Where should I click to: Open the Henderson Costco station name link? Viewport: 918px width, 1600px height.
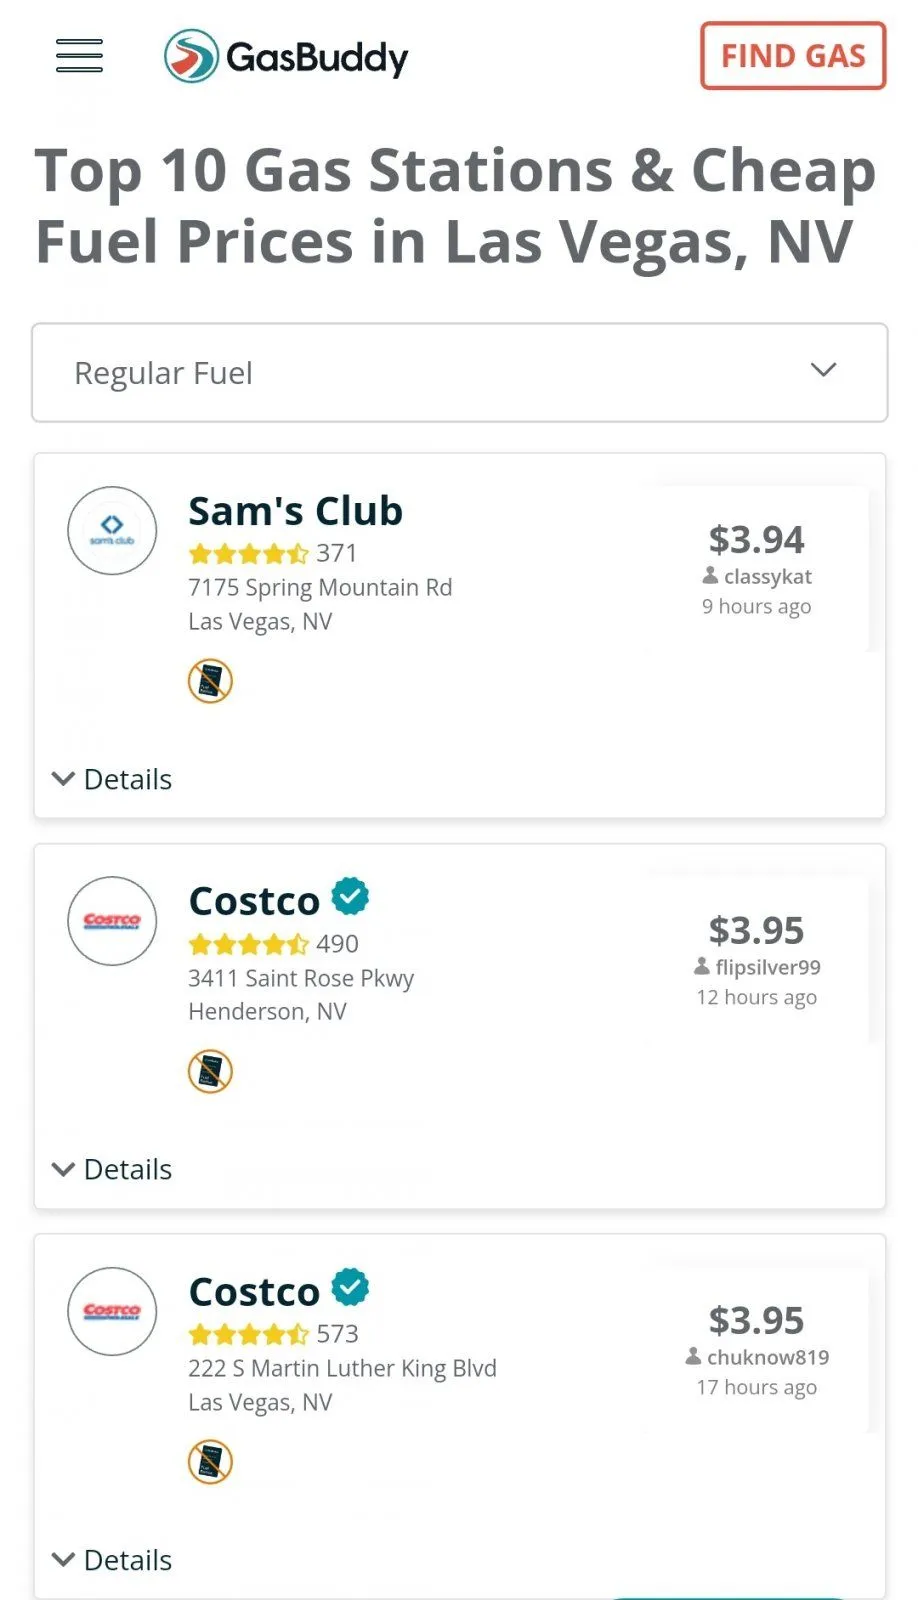[x=254, y=901]
